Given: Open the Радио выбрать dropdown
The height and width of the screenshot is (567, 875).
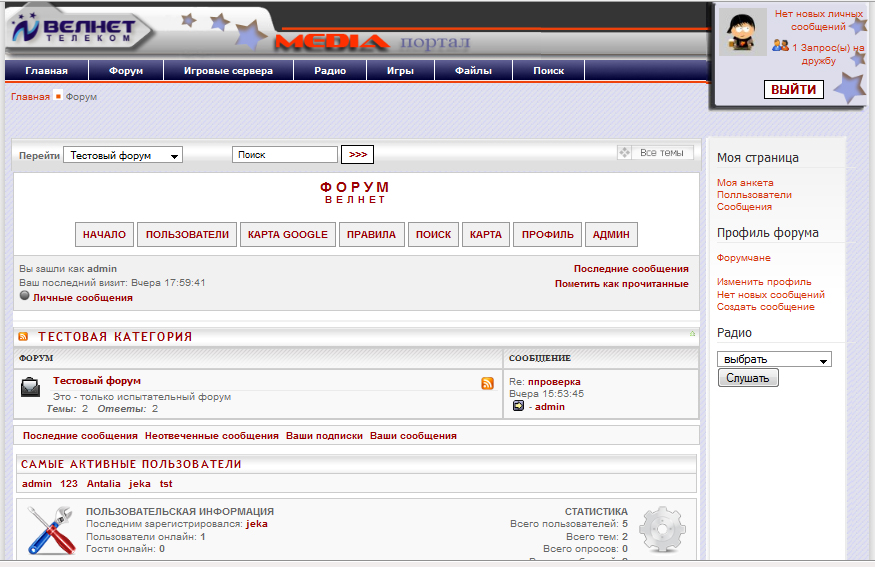Looking at the screenshot, I should coord(774,359).
